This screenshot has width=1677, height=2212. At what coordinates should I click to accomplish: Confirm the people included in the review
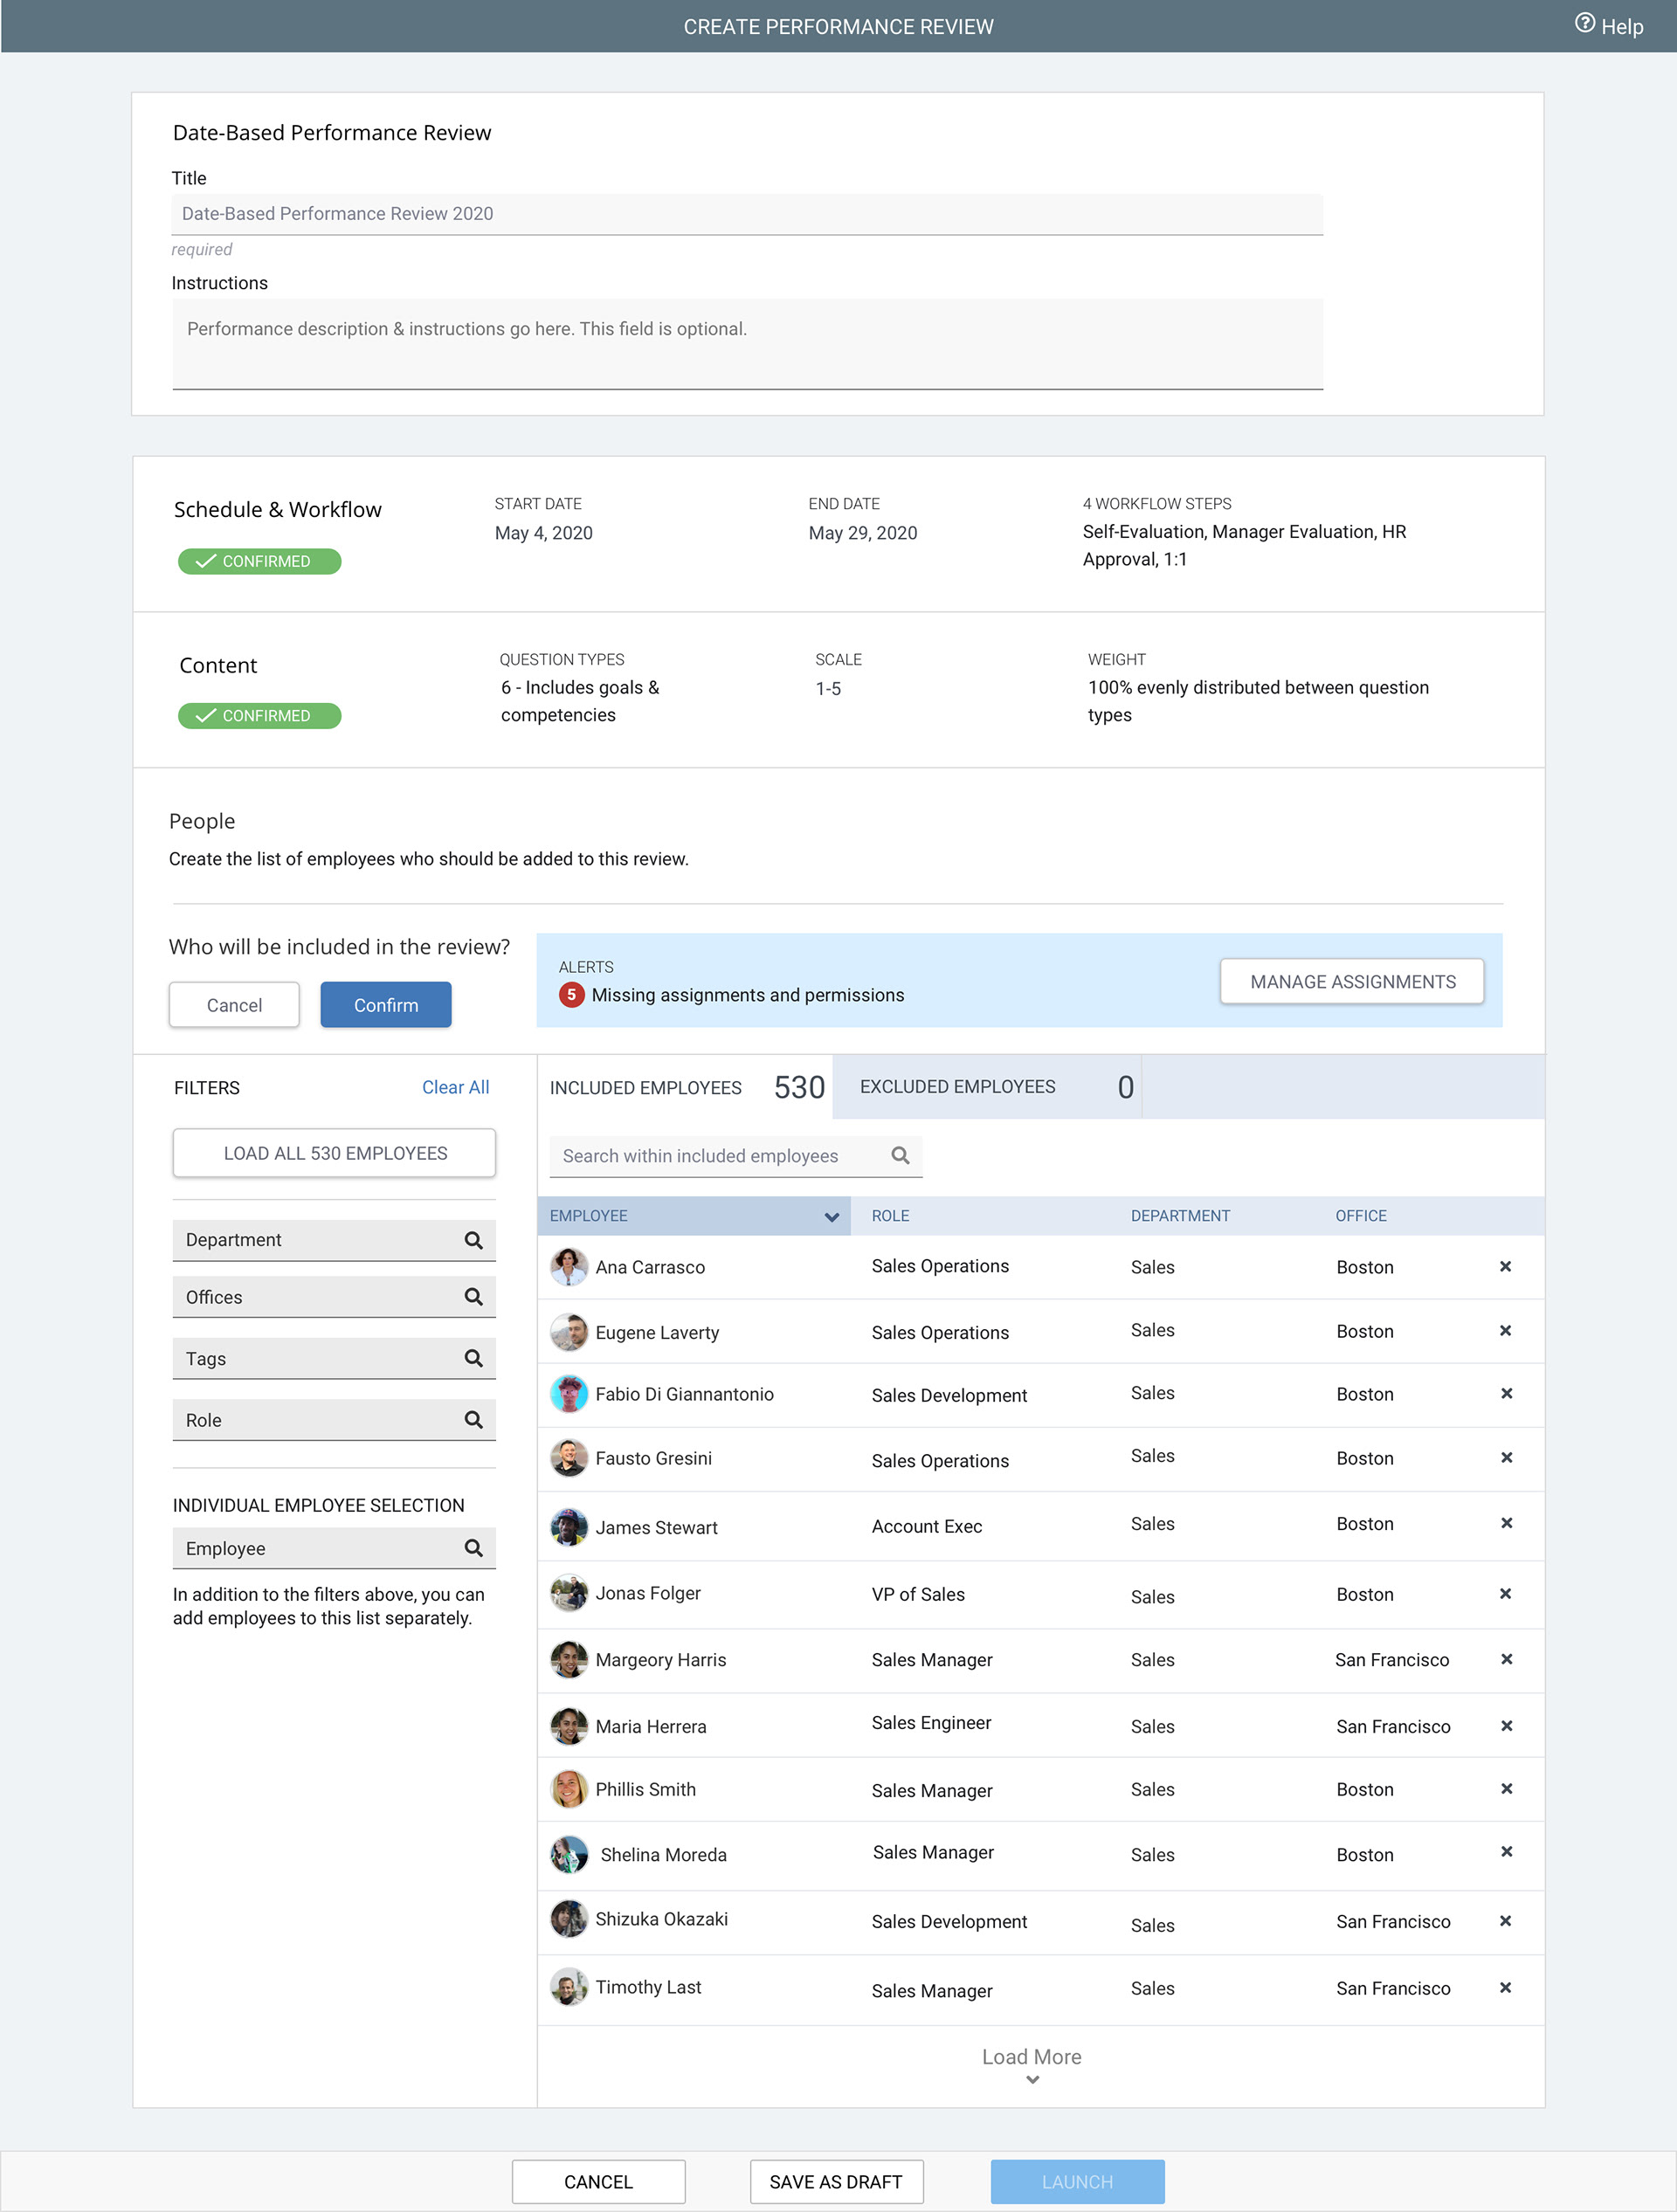pos(386,1005)
